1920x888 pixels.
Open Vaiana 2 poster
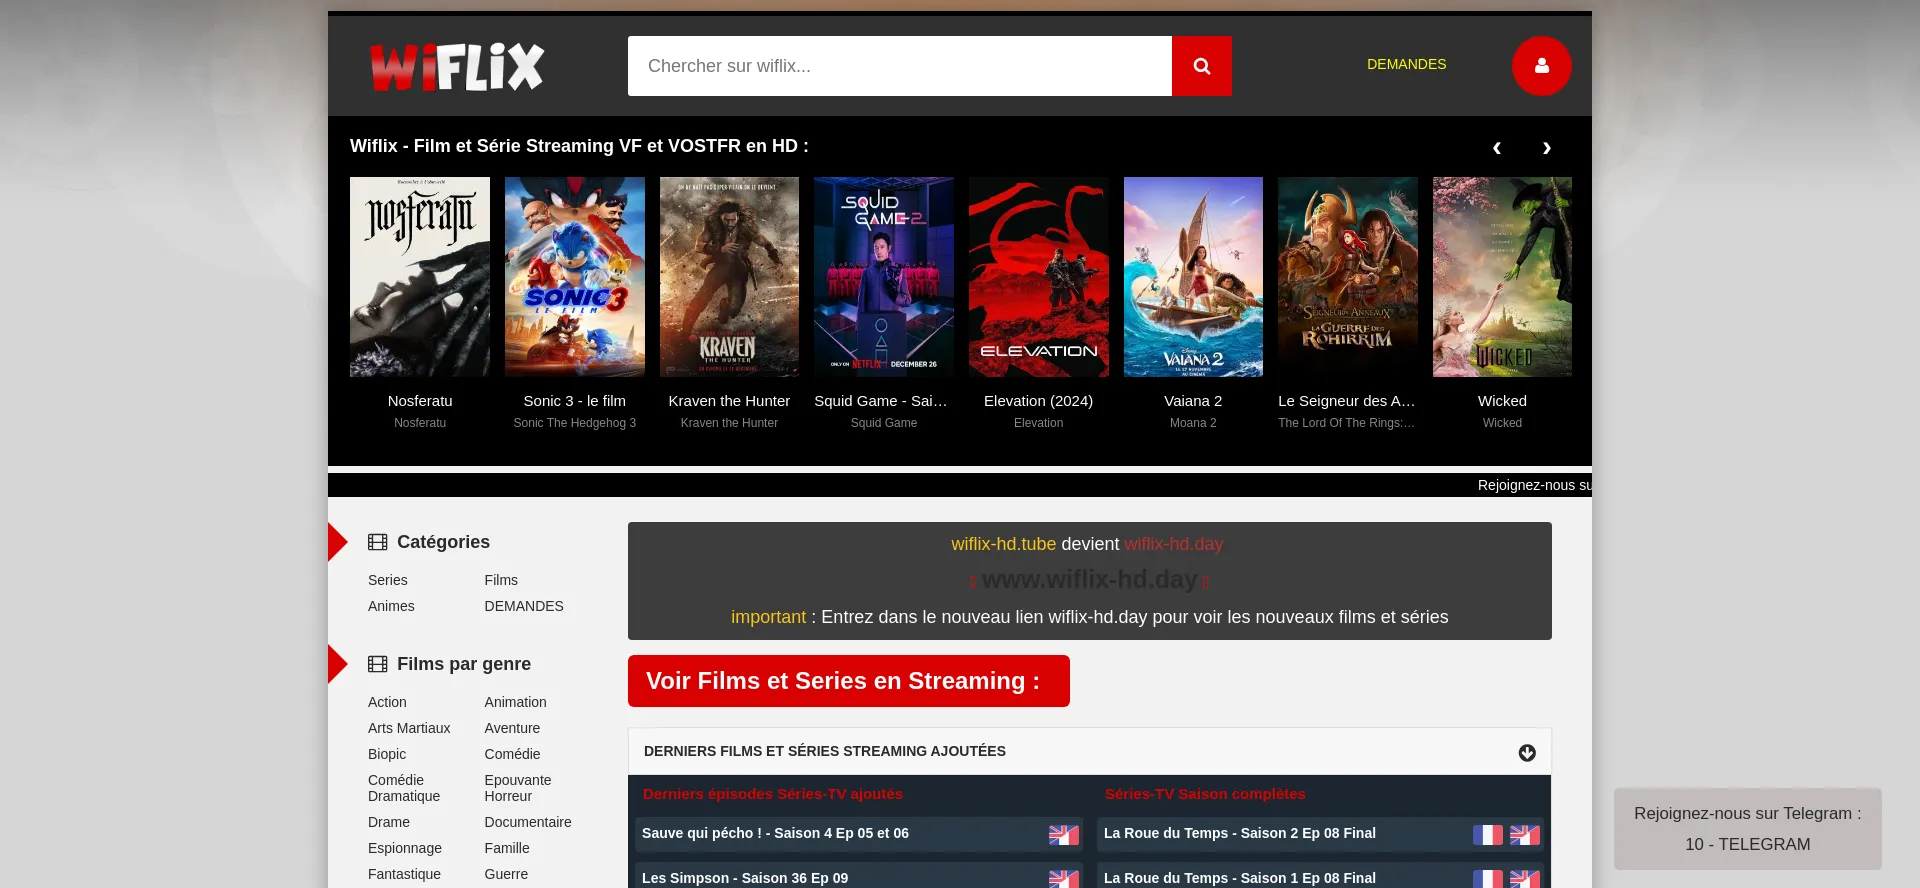point(1193,277)
